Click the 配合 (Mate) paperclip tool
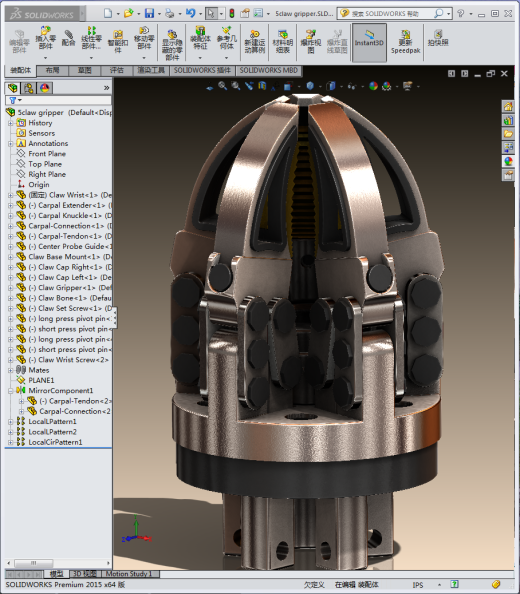Screen dimensions: 520x594 point(69,39)
